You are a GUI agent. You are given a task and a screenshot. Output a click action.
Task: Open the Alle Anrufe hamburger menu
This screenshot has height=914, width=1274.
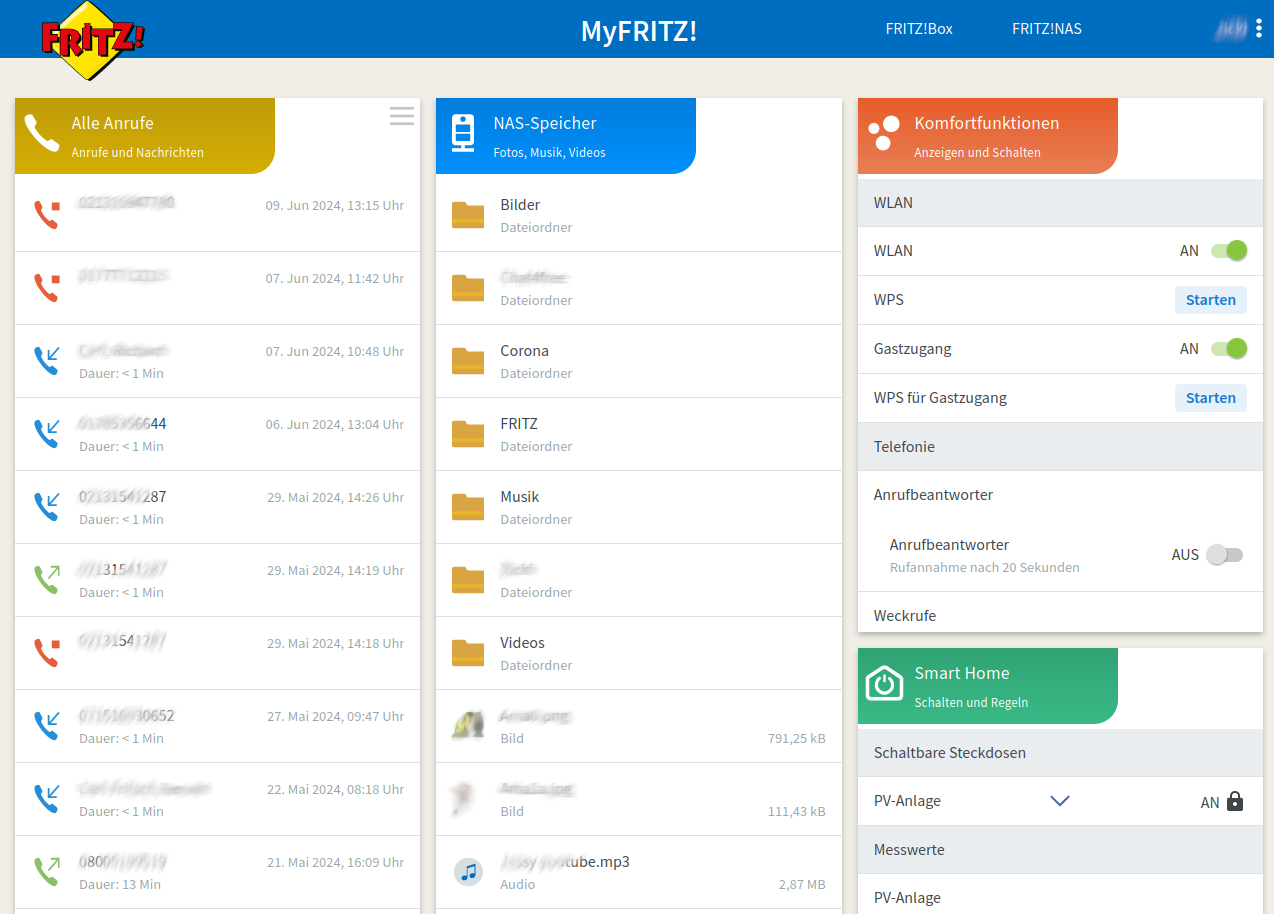[x=402, y=116]
